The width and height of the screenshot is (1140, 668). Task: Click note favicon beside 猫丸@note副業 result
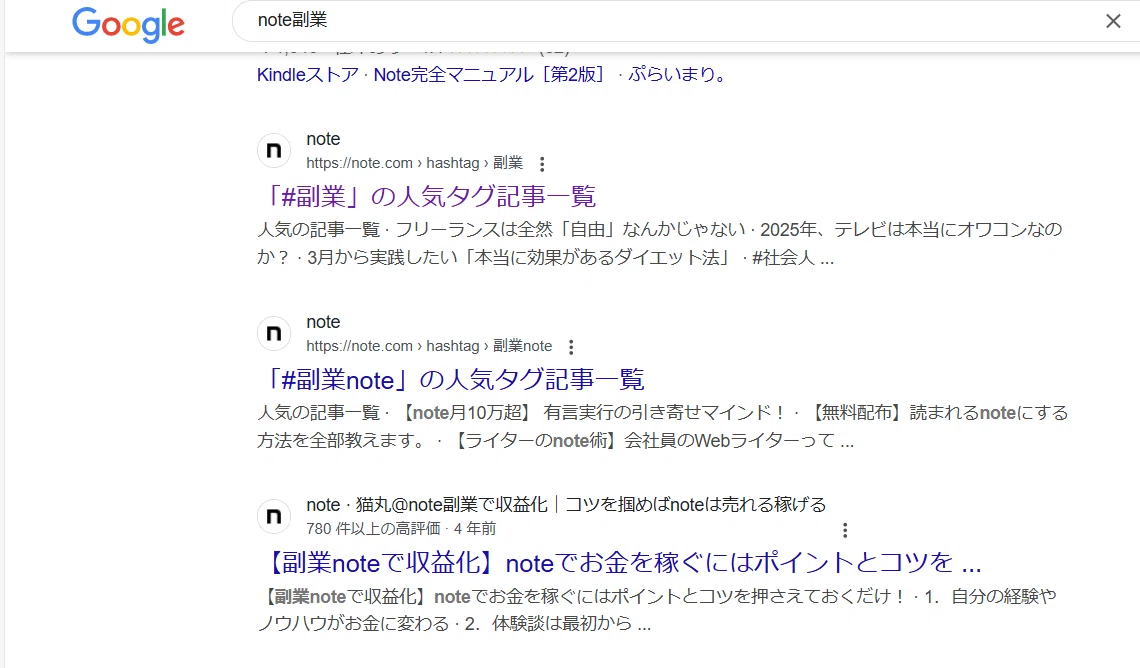pos(274,517)
